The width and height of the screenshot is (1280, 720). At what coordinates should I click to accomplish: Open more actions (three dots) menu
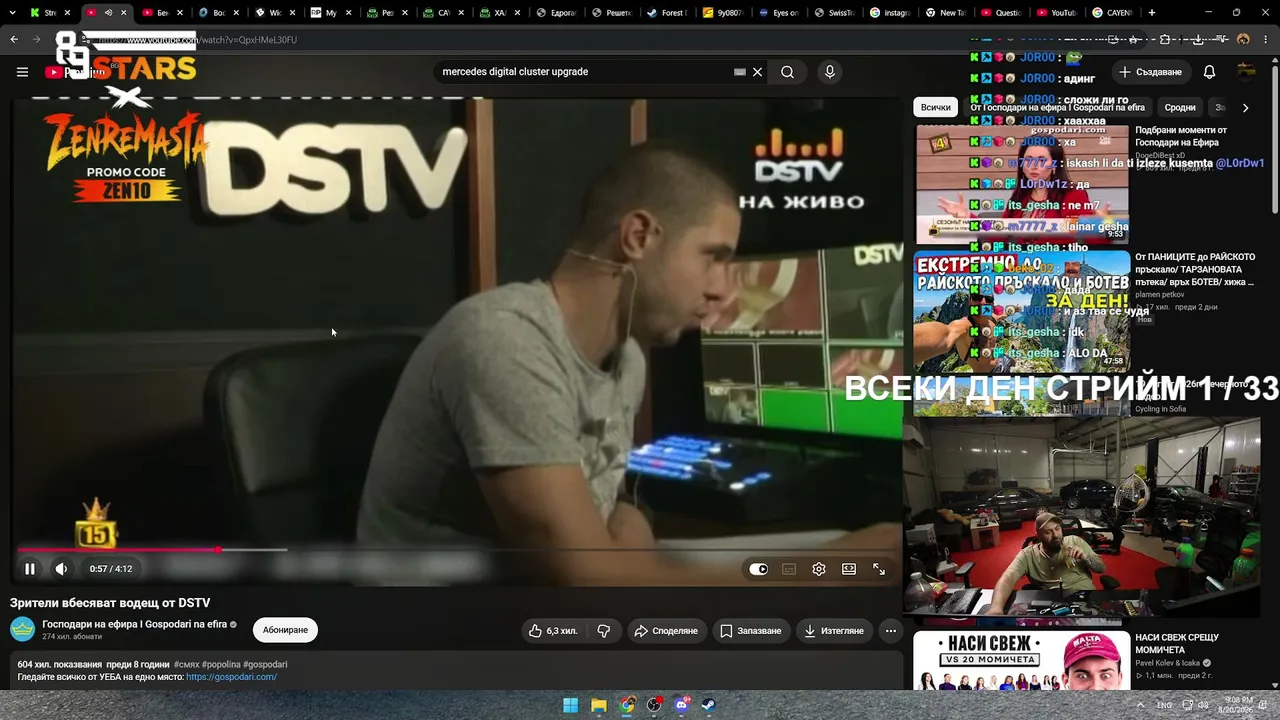[x=891, y=631]
